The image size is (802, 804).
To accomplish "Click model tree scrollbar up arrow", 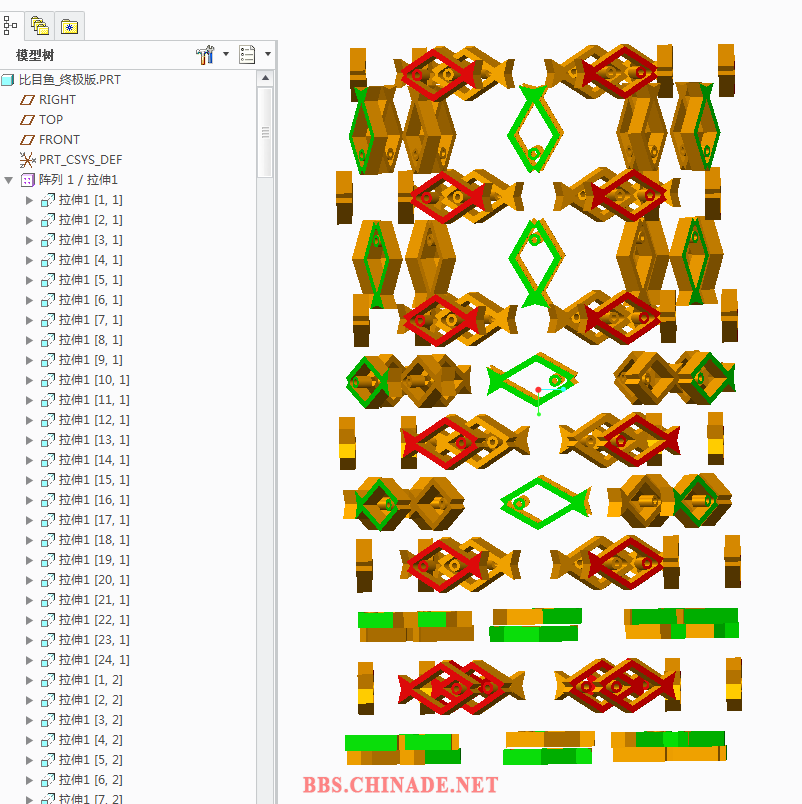I will point(265,78).
